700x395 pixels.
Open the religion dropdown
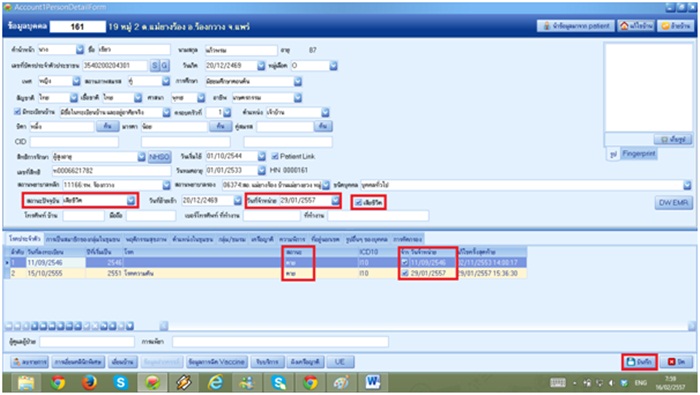coord(201,97)
